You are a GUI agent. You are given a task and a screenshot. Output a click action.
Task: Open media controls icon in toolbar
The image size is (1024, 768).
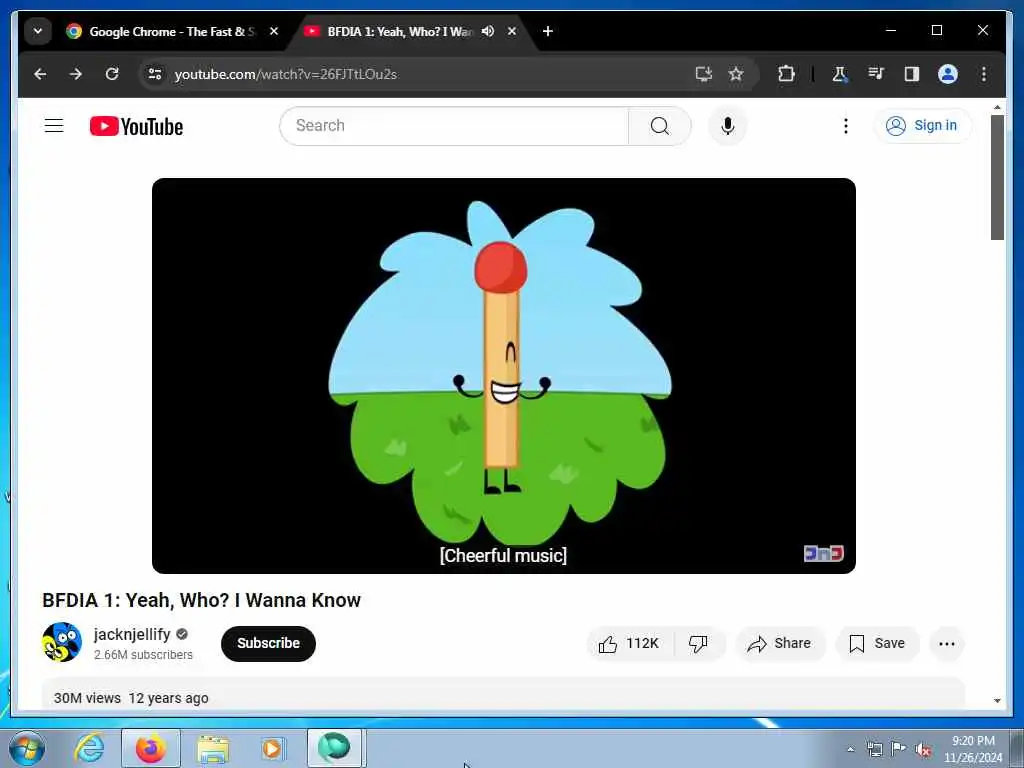(876, 74)
